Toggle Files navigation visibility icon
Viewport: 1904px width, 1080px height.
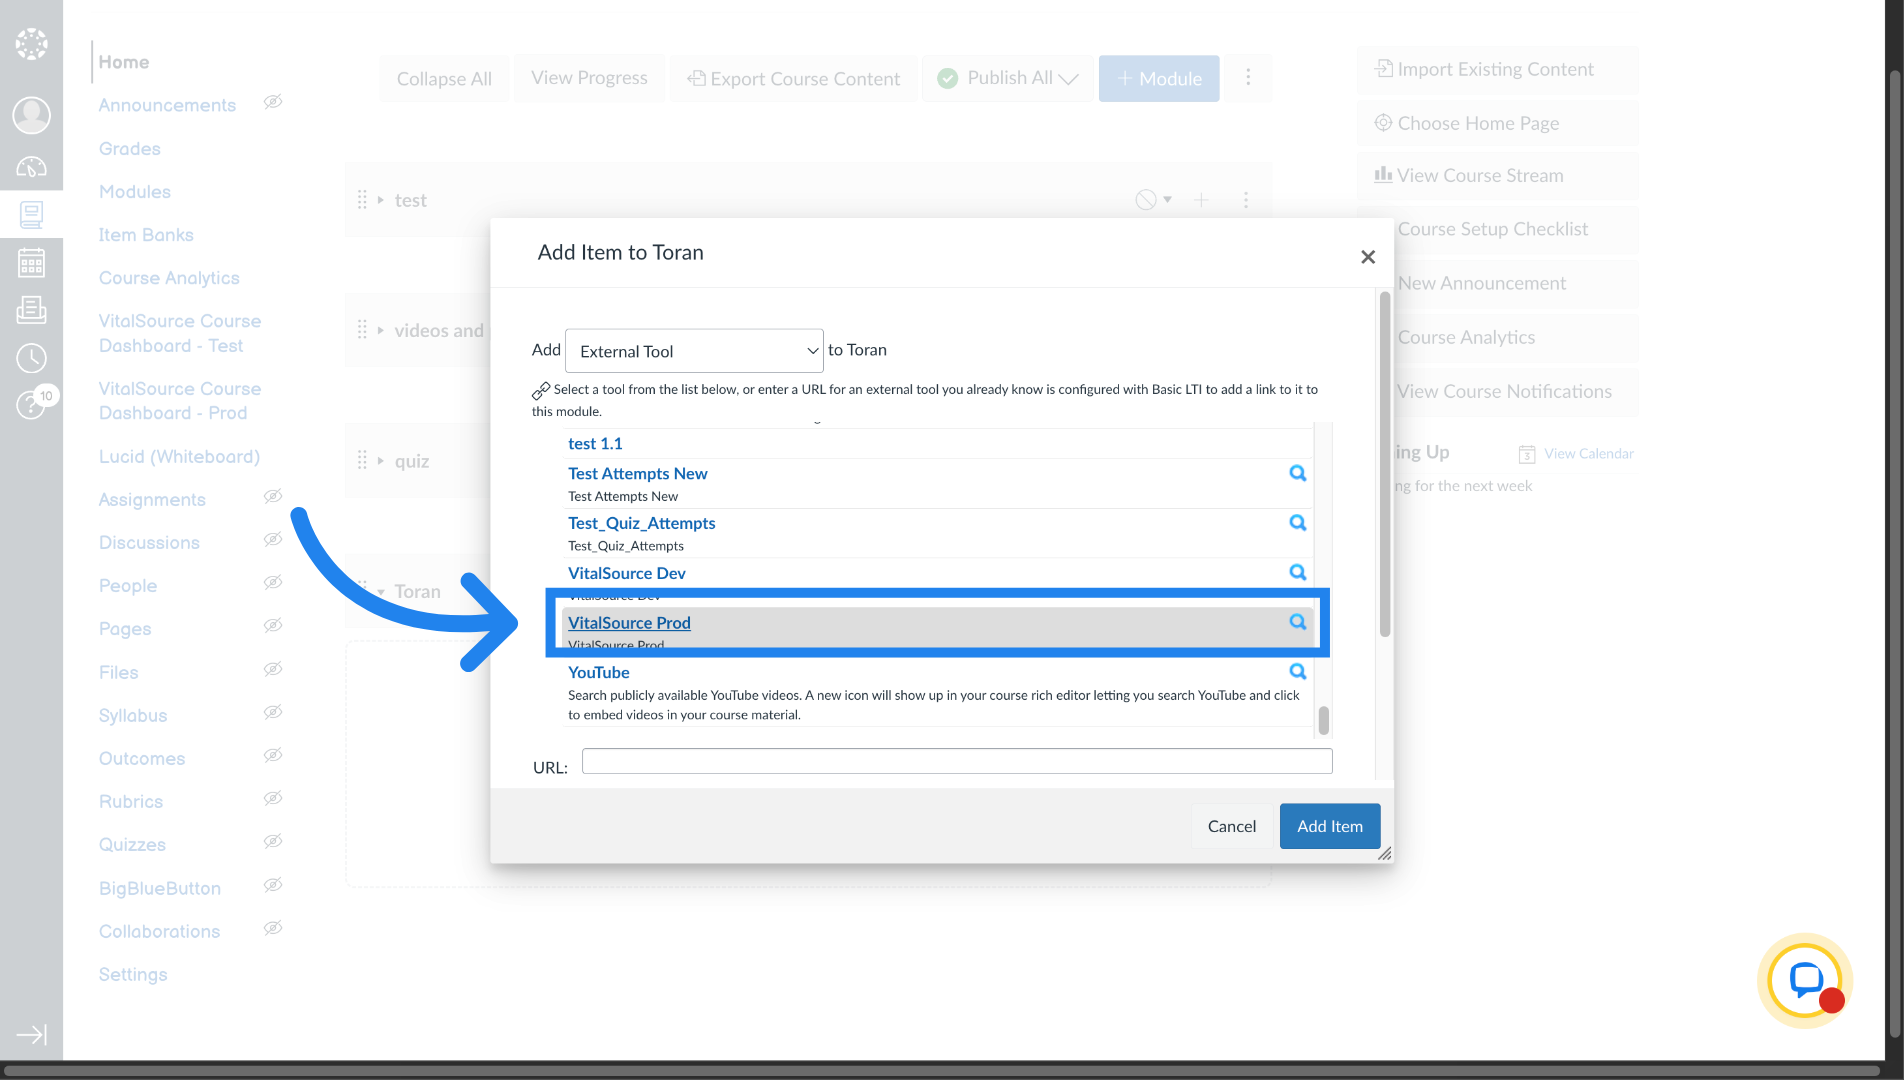point(273,669)
